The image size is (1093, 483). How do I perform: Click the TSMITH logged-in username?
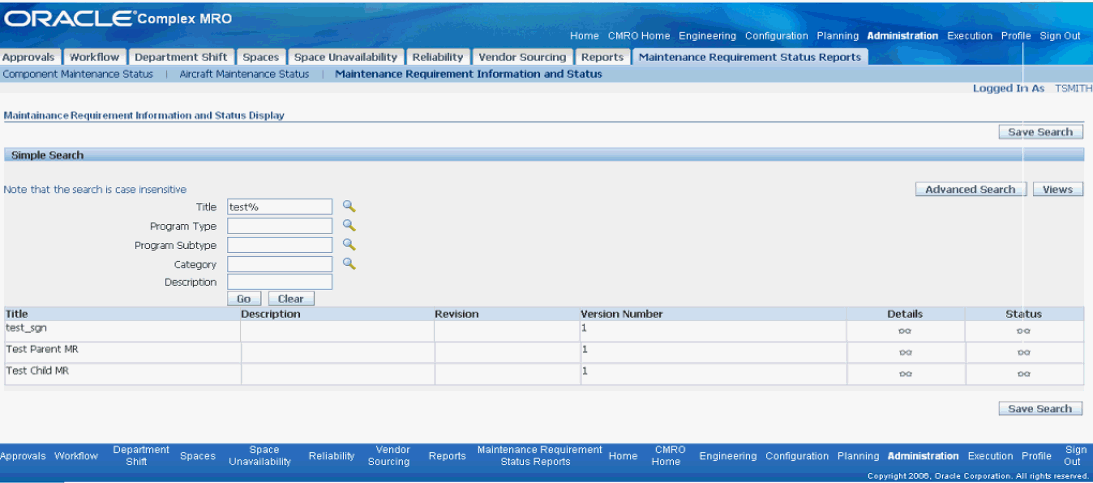[x=1073, y=89]
